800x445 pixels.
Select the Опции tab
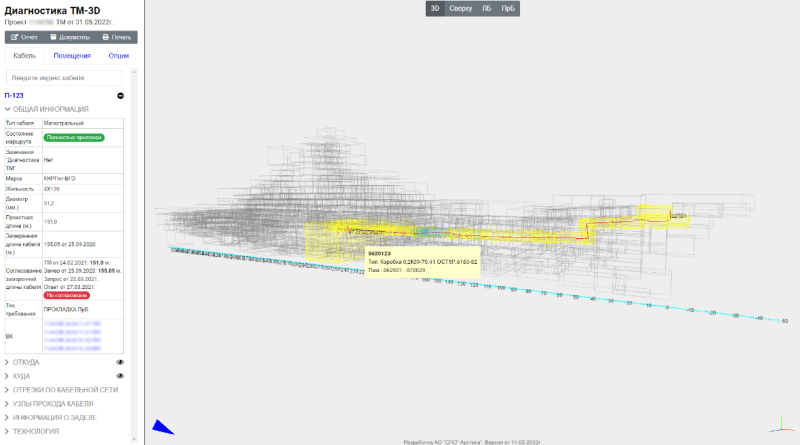point(118,56)
